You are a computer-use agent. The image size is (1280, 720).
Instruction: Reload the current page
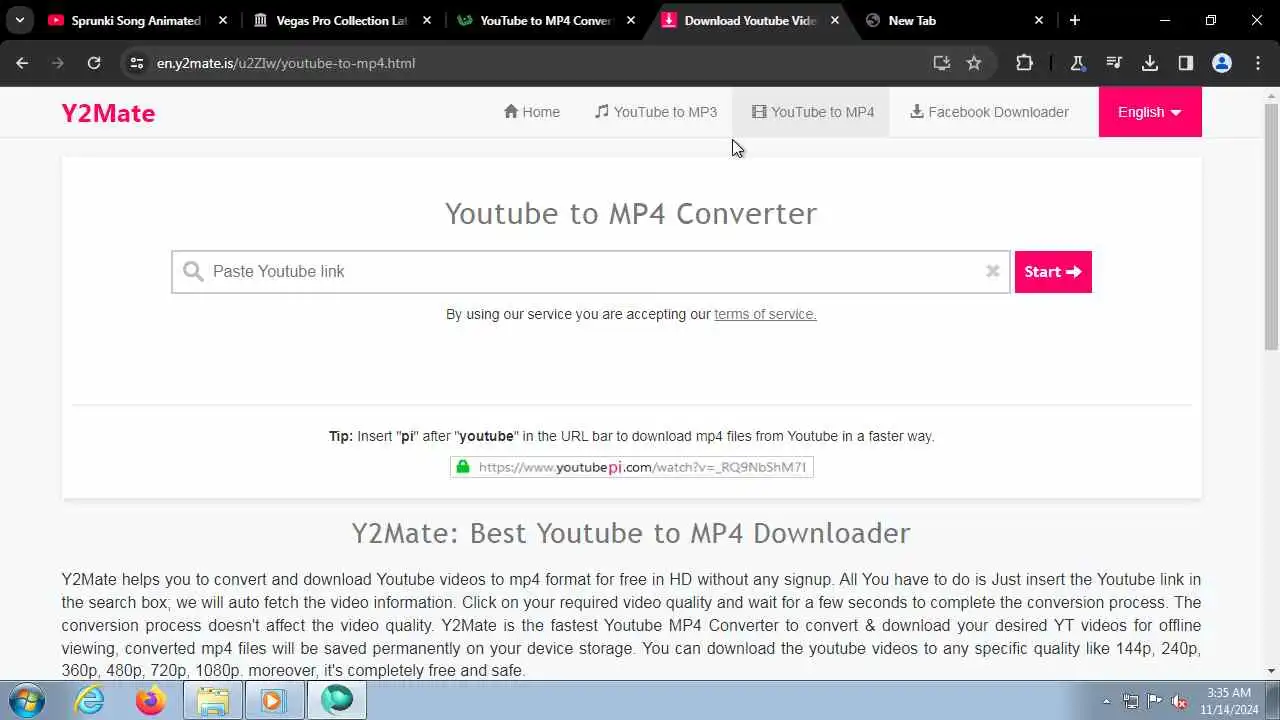[94, 63]
